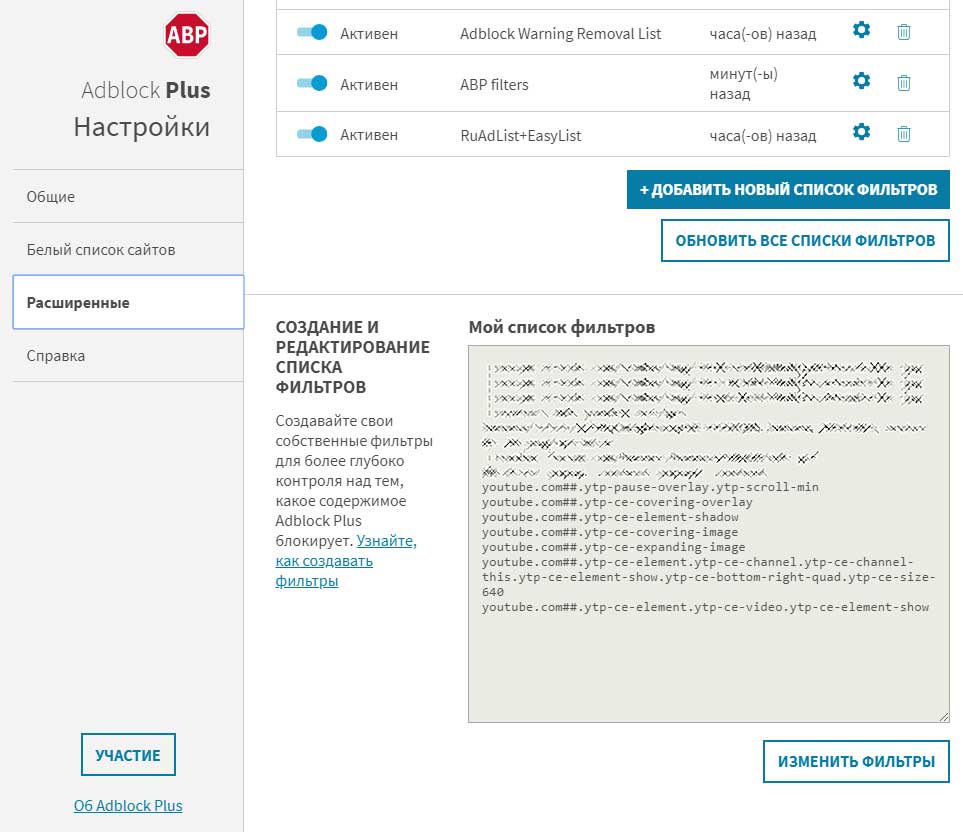Click Добавить новый список фильтров button

788,189
